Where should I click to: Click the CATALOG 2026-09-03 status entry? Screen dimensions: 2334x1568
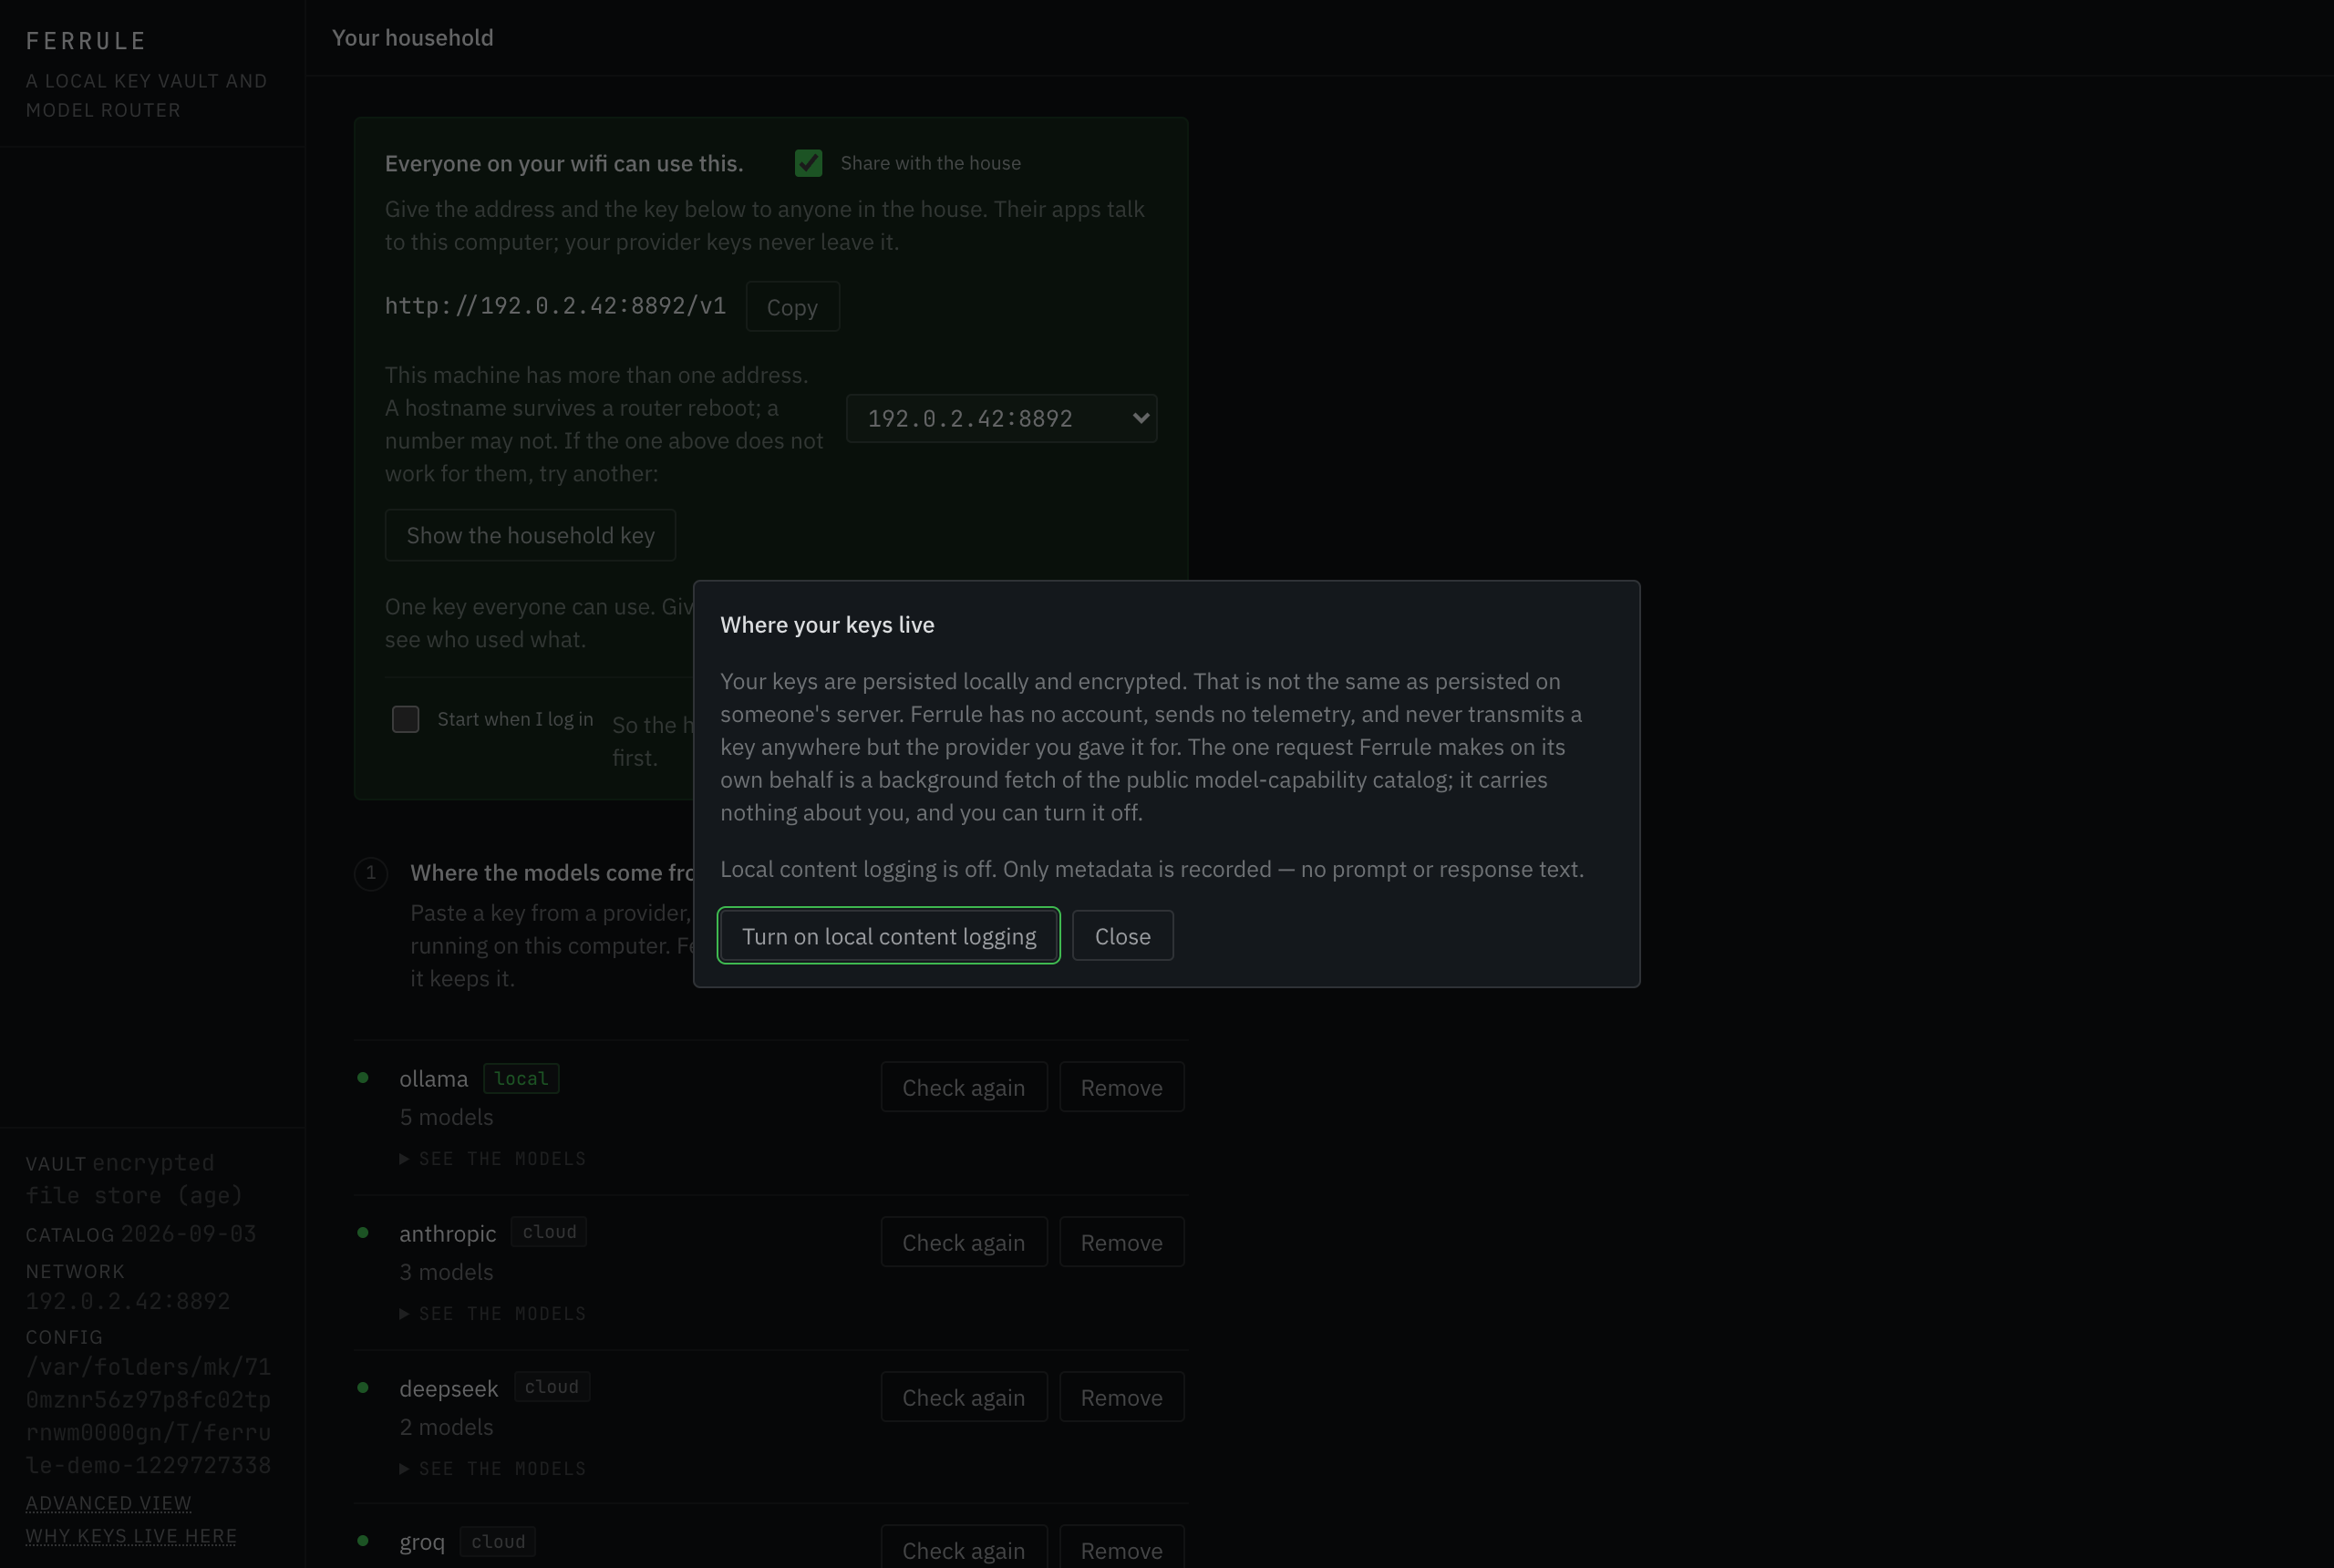[141, 1234]
